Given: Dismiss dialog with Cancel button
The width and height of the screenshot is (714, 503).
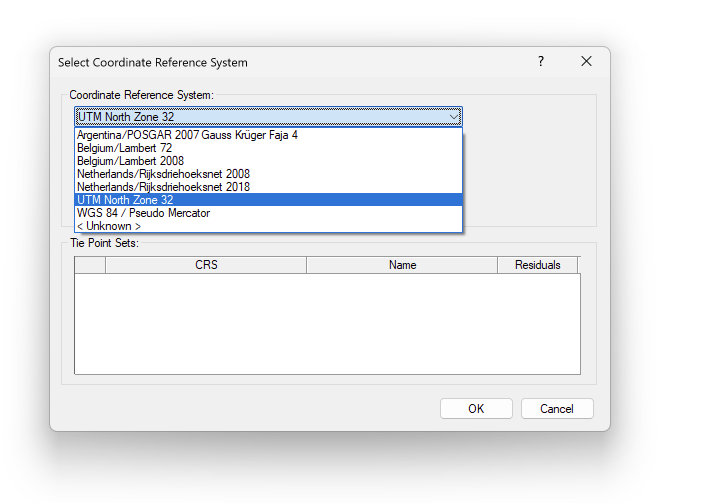Looking at the screenshot, I should [557, 409].
